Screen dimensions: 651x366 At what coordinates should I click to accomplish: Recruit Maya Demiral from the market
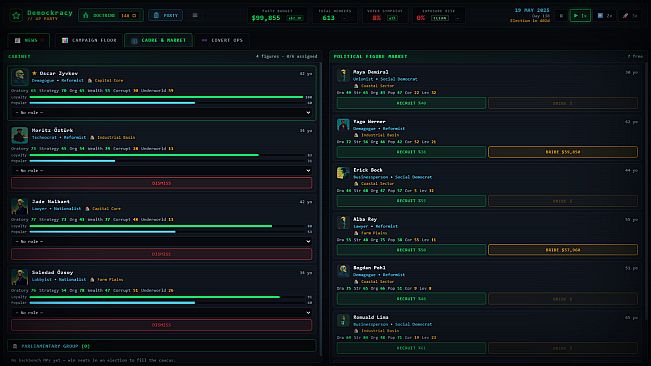click(411, 103)
